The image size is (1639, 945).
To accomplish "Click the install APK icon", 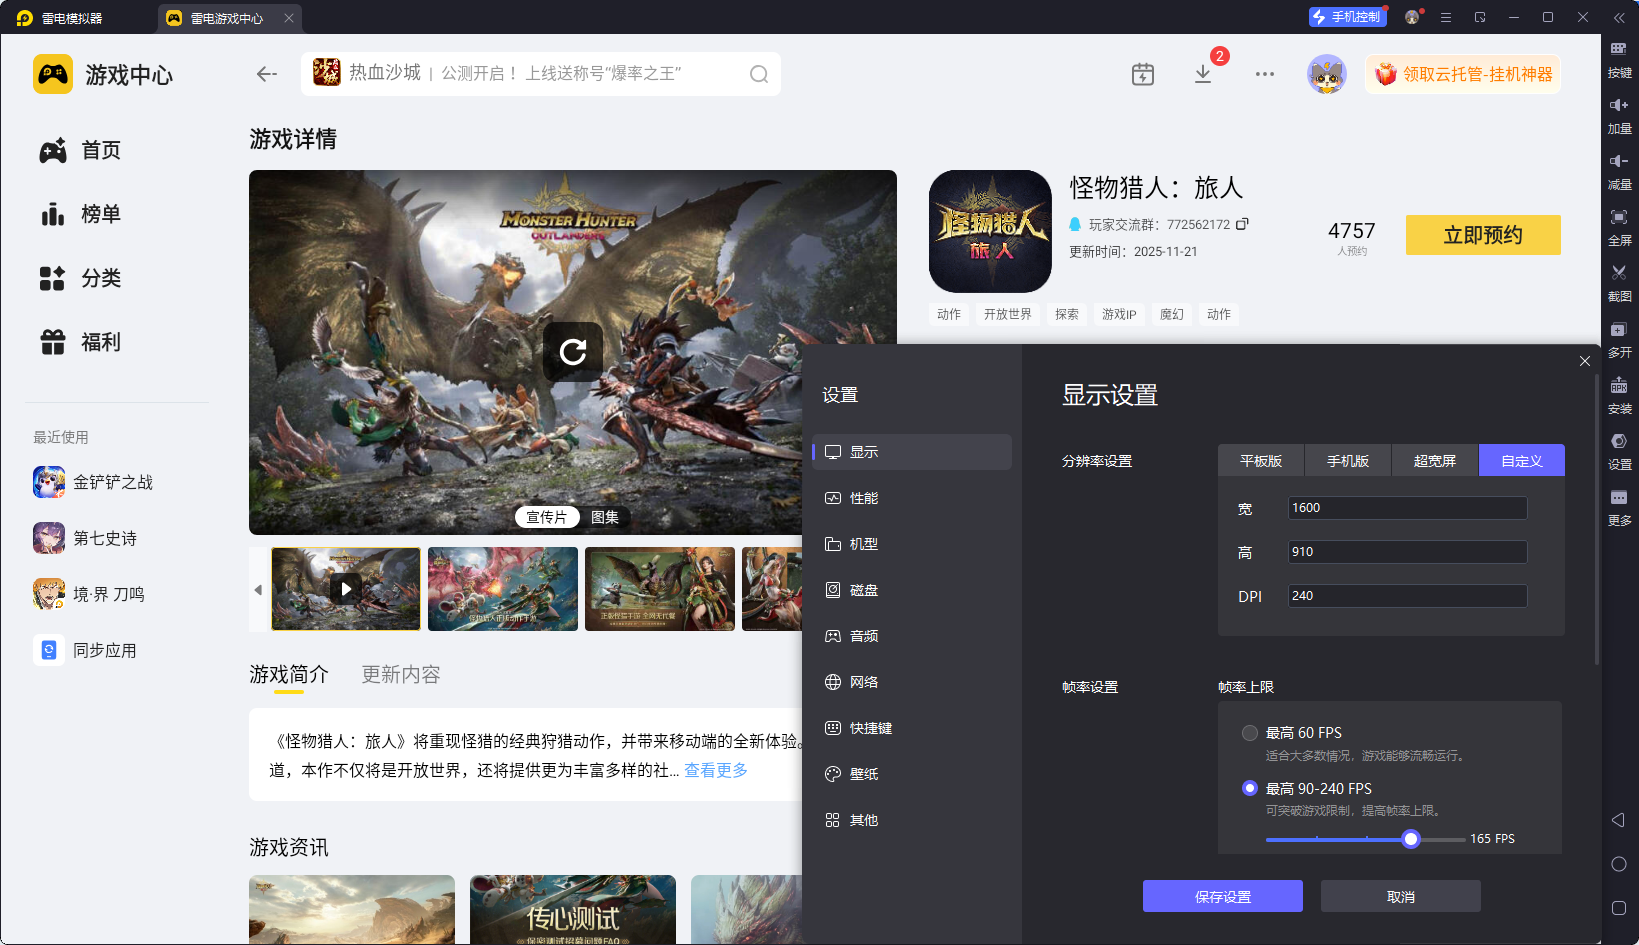I will point(1619,385).
